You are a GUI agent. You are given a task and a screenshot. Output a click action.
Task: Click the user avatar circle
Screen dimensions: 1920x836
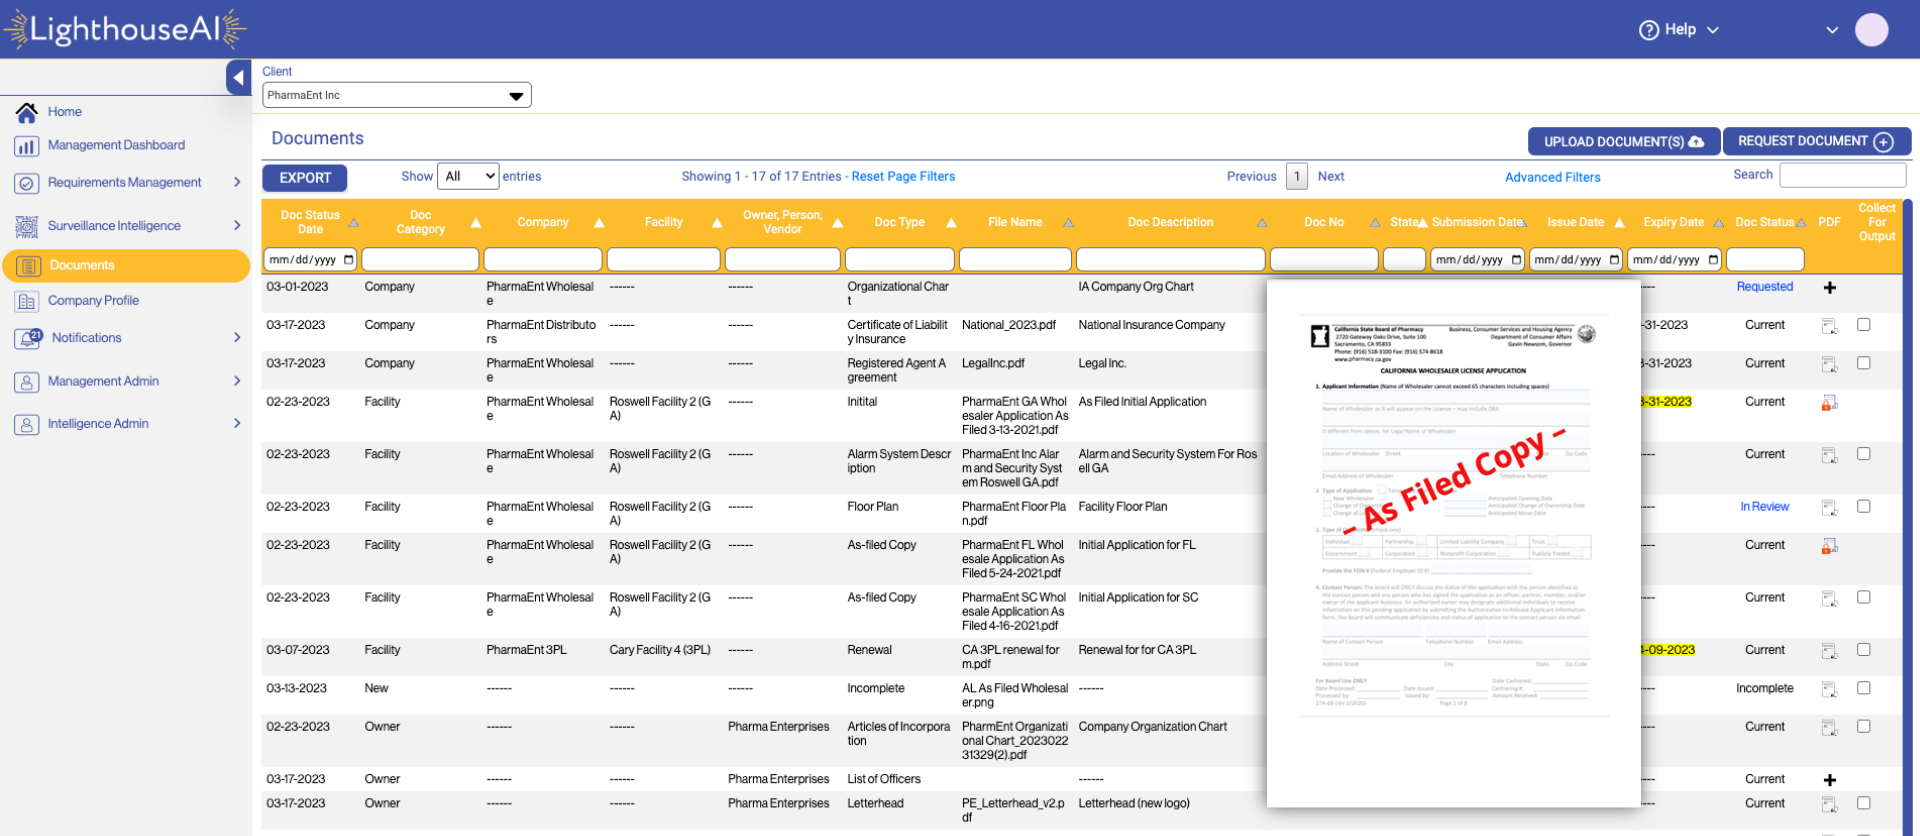[1871, 30]
